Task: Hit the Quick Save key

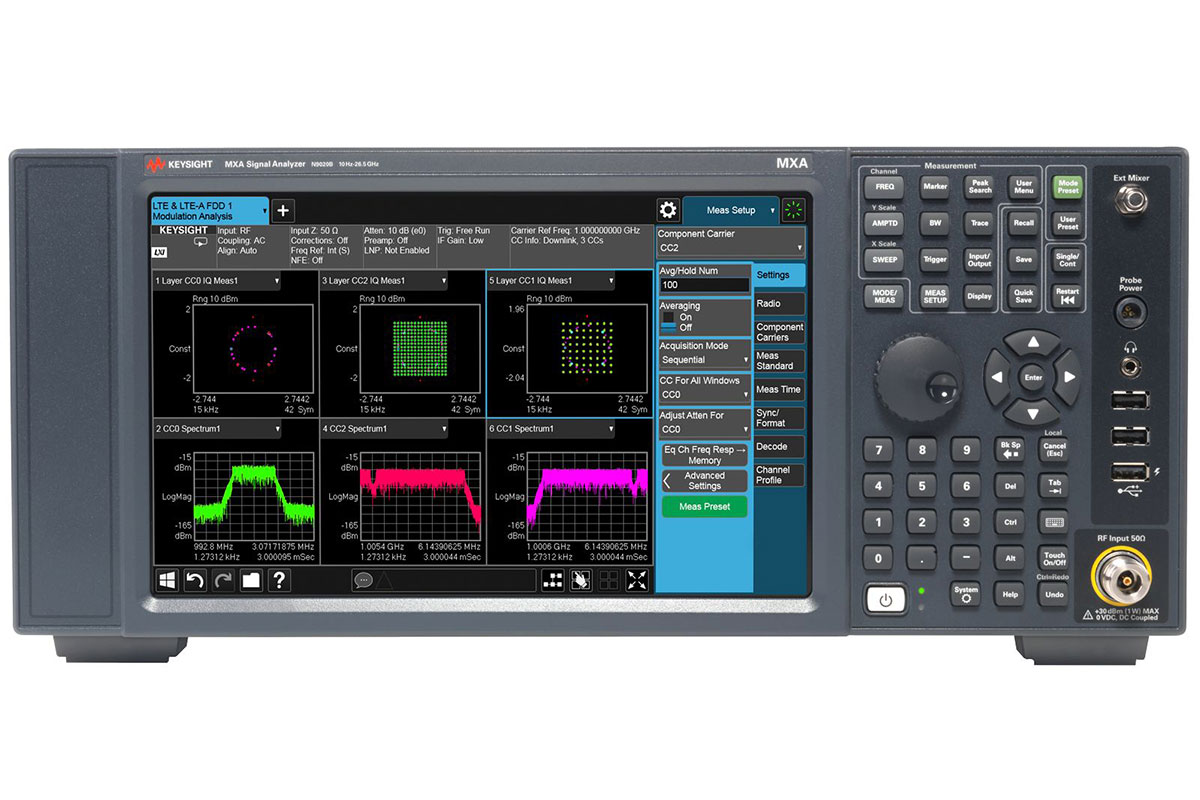Action: click(1023, 296)
